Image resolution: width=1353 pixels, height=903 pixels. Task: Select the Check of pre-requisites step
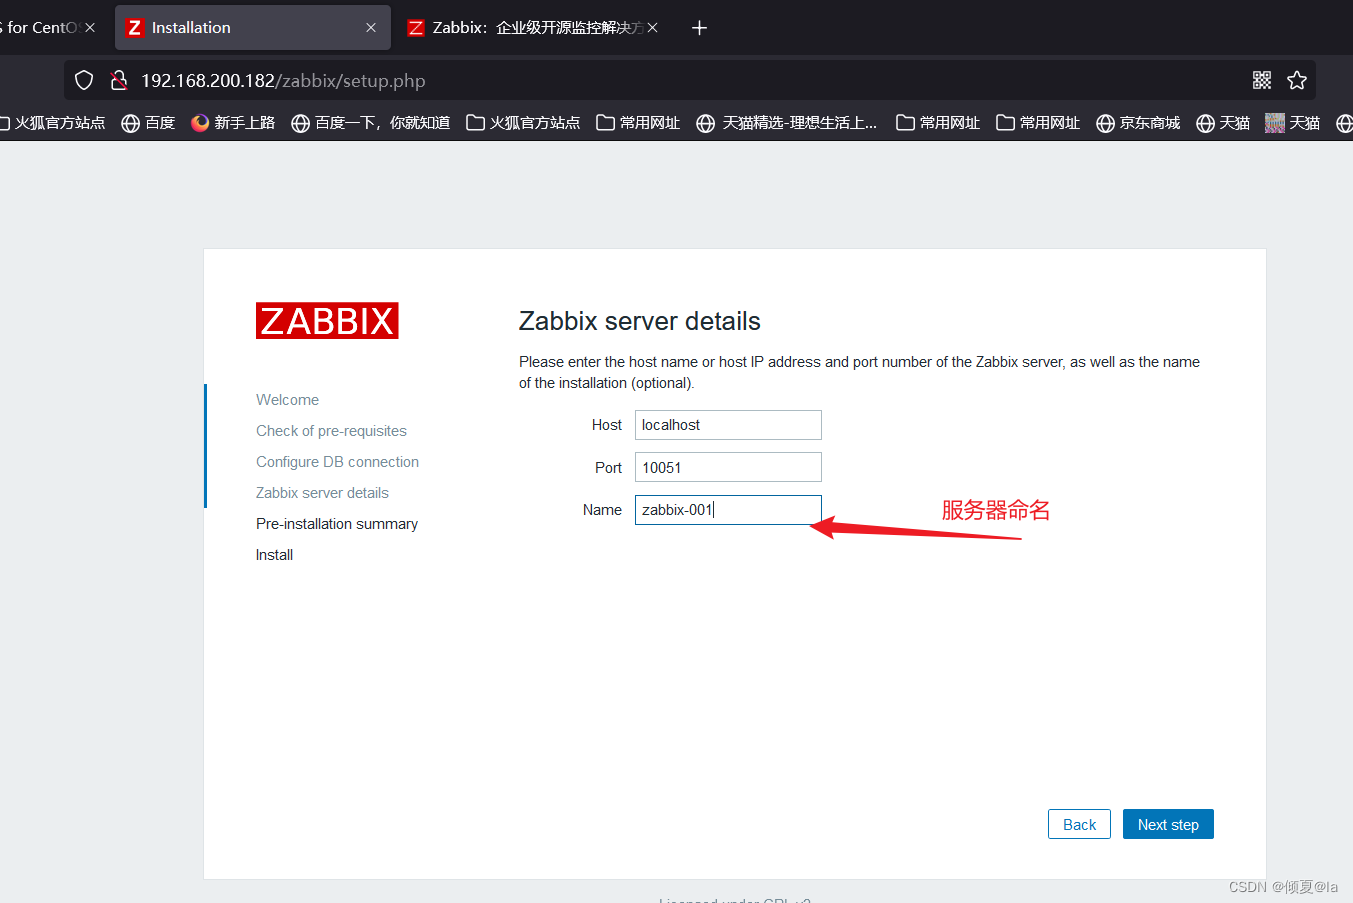coord(331,431)
